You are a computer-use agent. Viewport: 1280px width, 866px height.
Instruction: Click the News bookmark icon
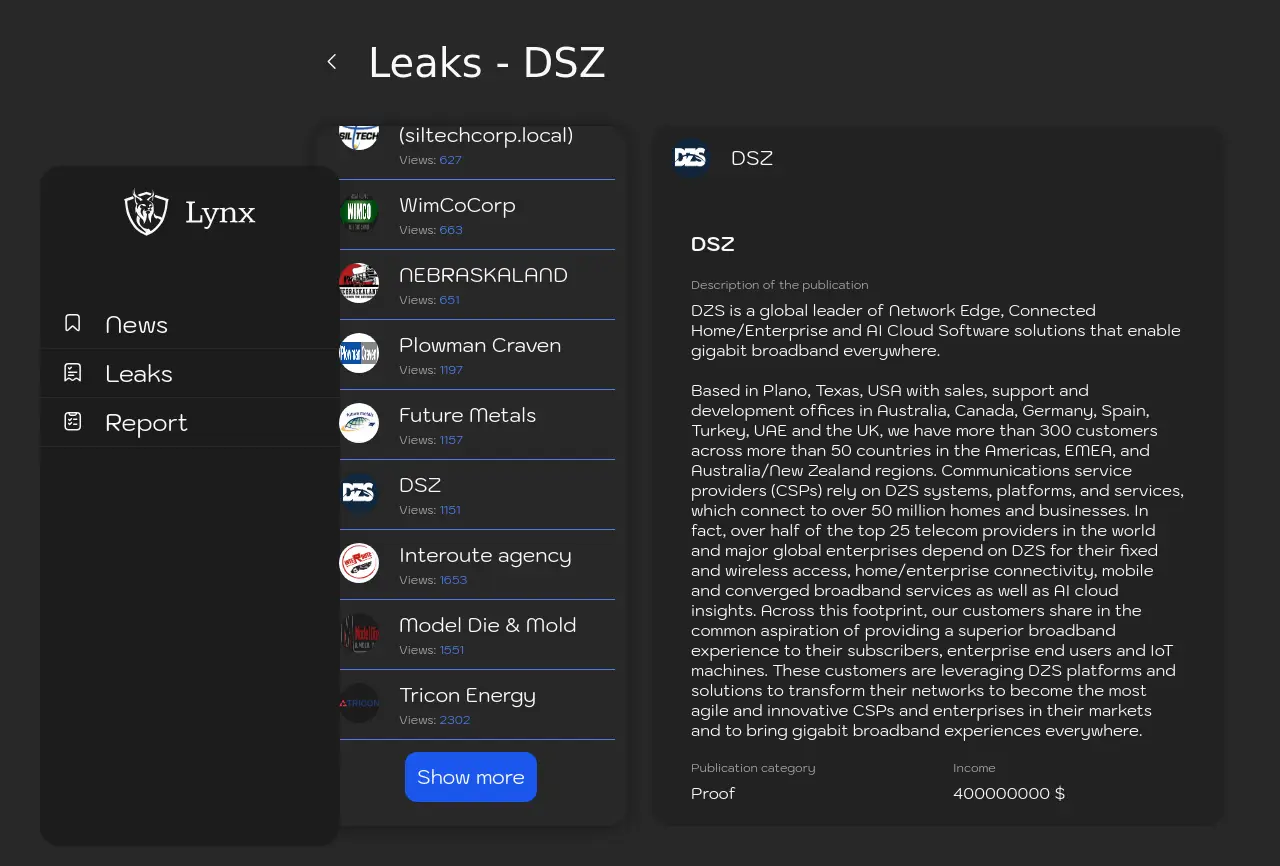coord(73,323)
